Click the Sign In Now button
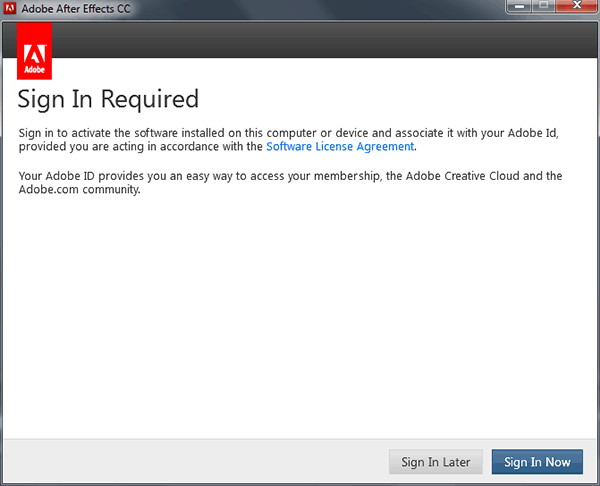Image resolution: width=600 pixels, height=486 pixels. click(x=537, y=462)
